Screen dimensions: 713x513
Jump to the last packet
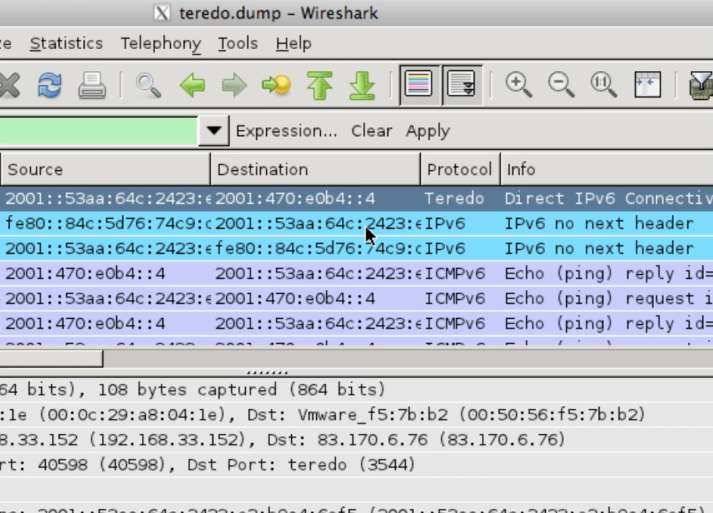[362, 85]
